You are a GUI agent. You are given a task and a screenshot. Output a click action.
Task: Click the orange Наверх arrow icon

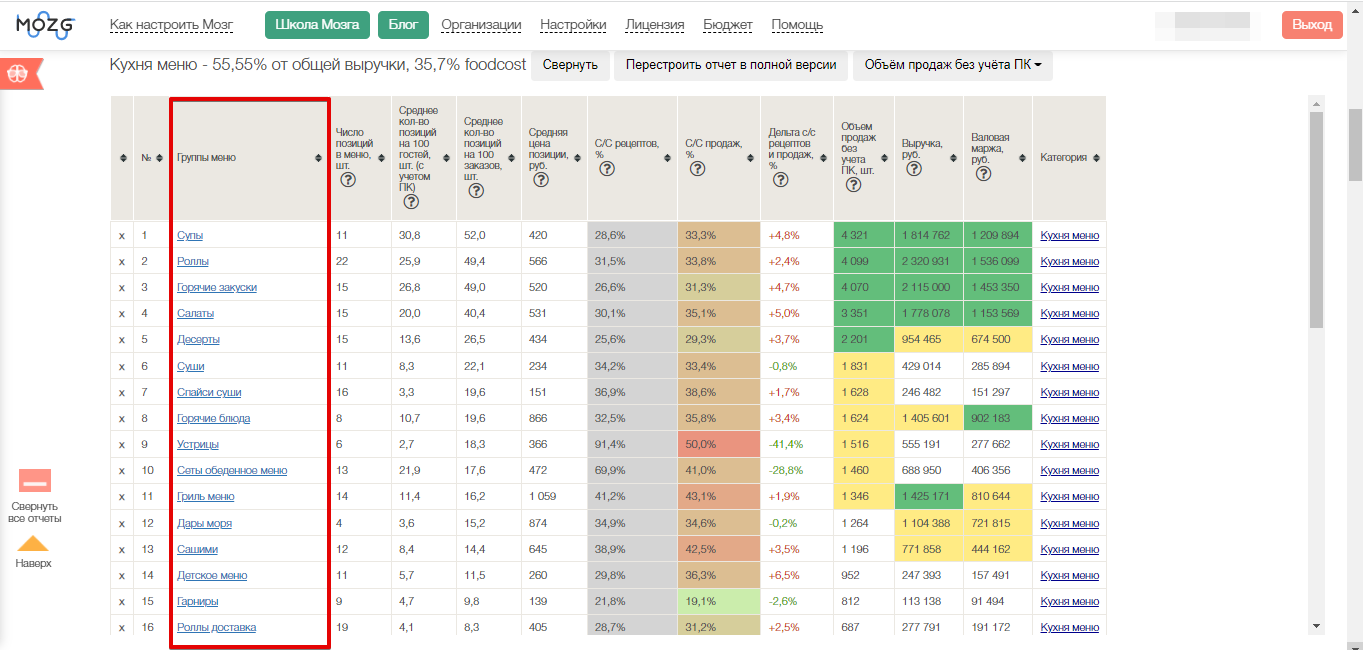click(x=33, y=544)
